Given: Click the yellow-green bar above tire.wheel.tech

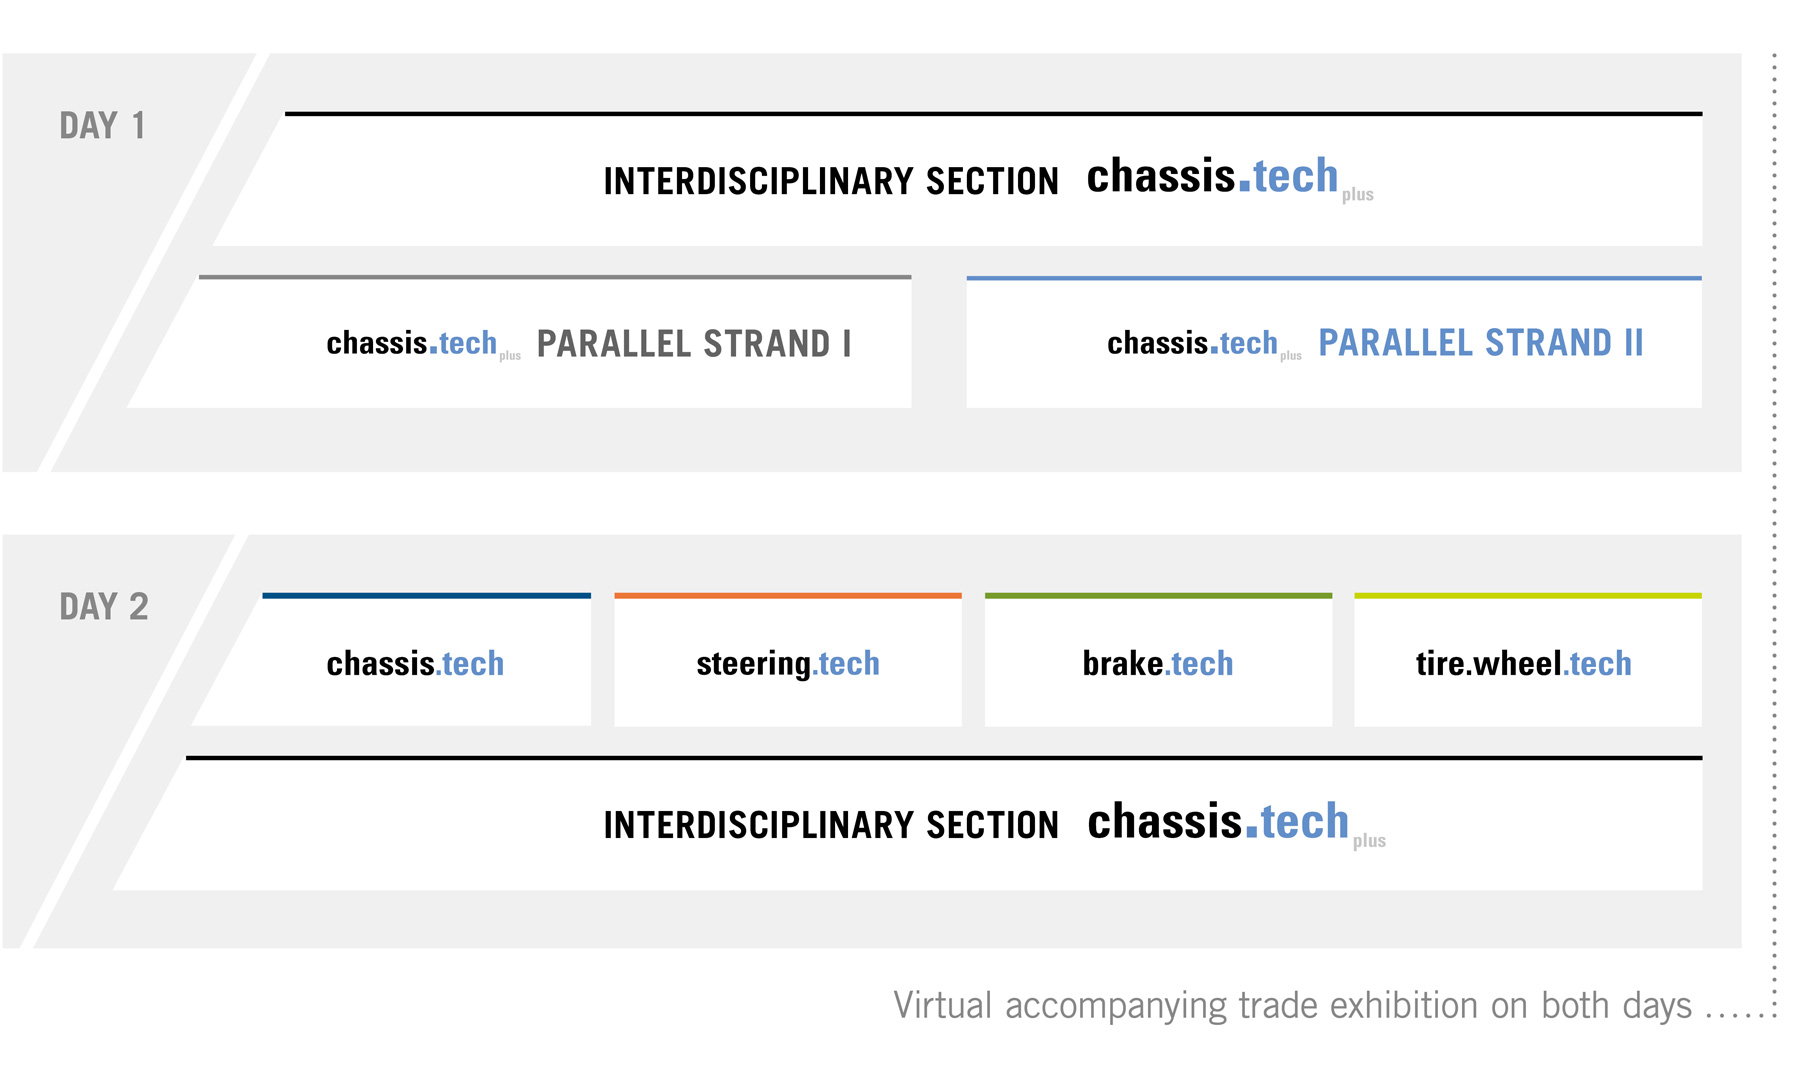Looking at the screenshot, I should pyautogui.click(x=1528, y=596).
